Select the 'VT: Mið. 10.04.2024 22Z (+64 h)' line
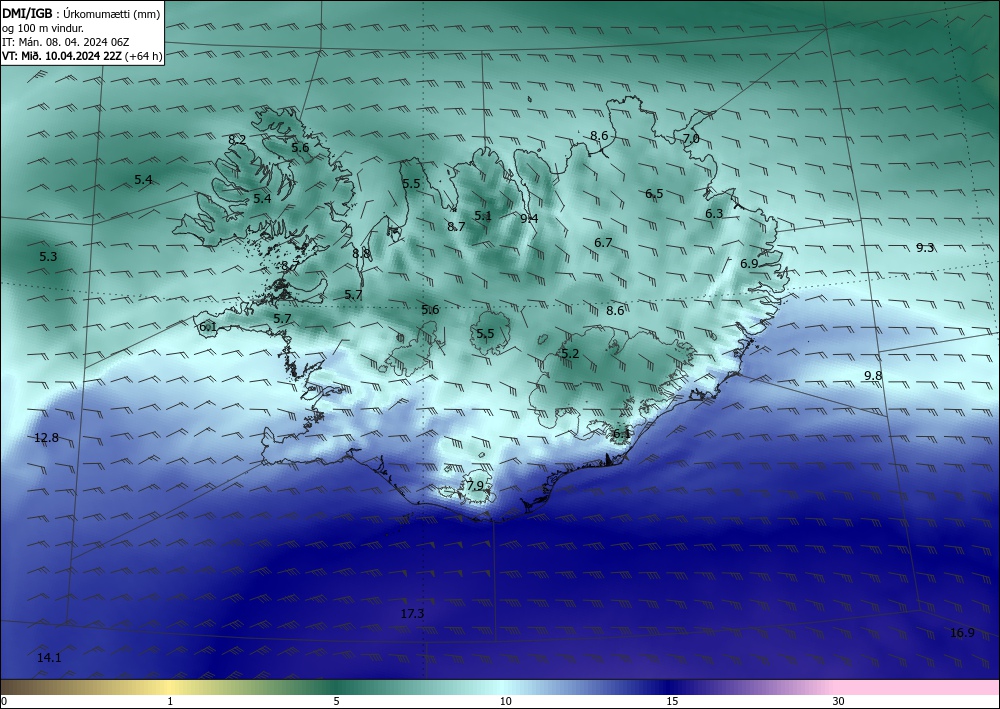 coord(82,56)
